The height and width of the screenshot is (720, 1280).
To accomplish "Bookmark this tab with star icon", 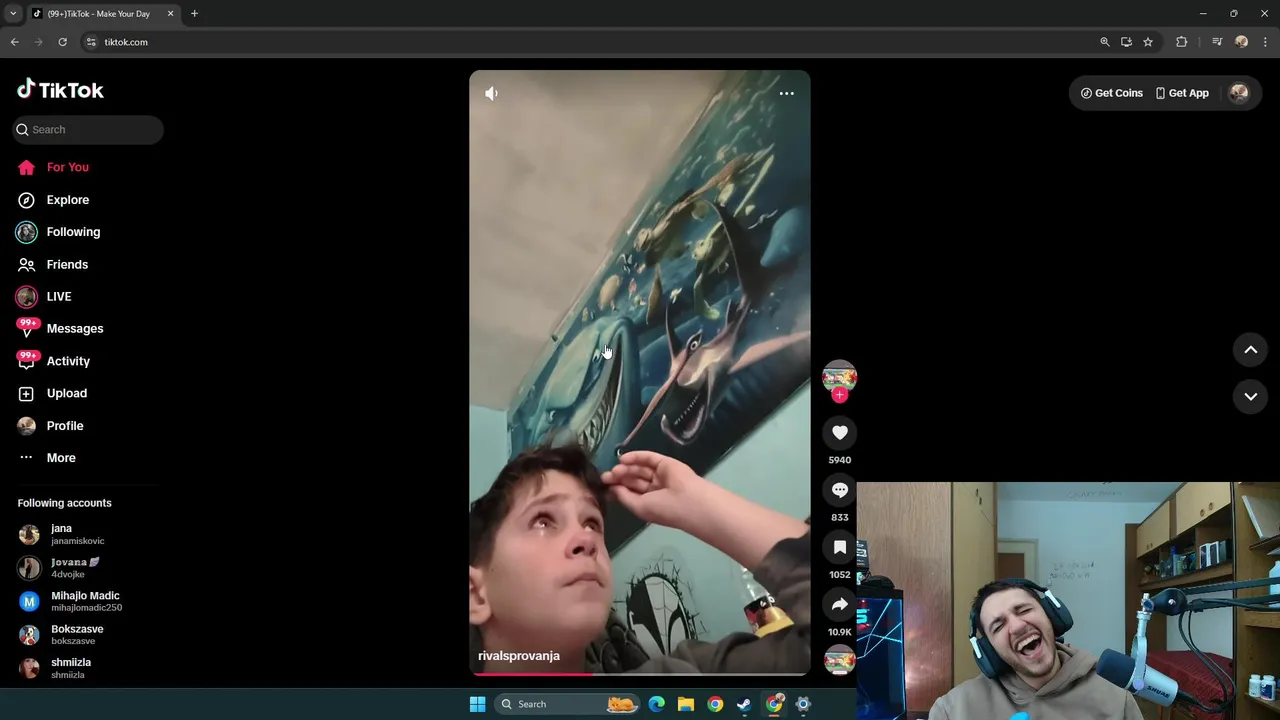I will 1148,42.
